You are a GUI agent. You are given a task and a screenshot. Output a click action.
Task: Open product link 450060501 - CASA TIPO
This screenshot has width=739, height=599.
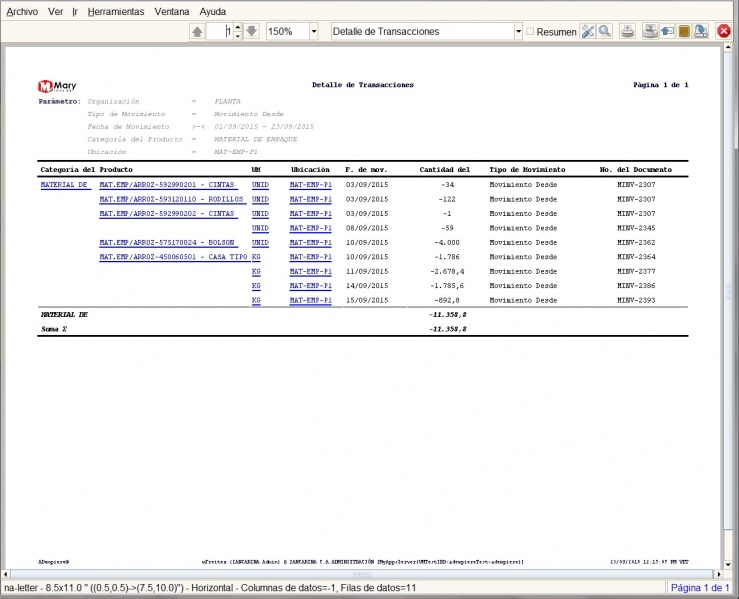[x=173, y=257]
